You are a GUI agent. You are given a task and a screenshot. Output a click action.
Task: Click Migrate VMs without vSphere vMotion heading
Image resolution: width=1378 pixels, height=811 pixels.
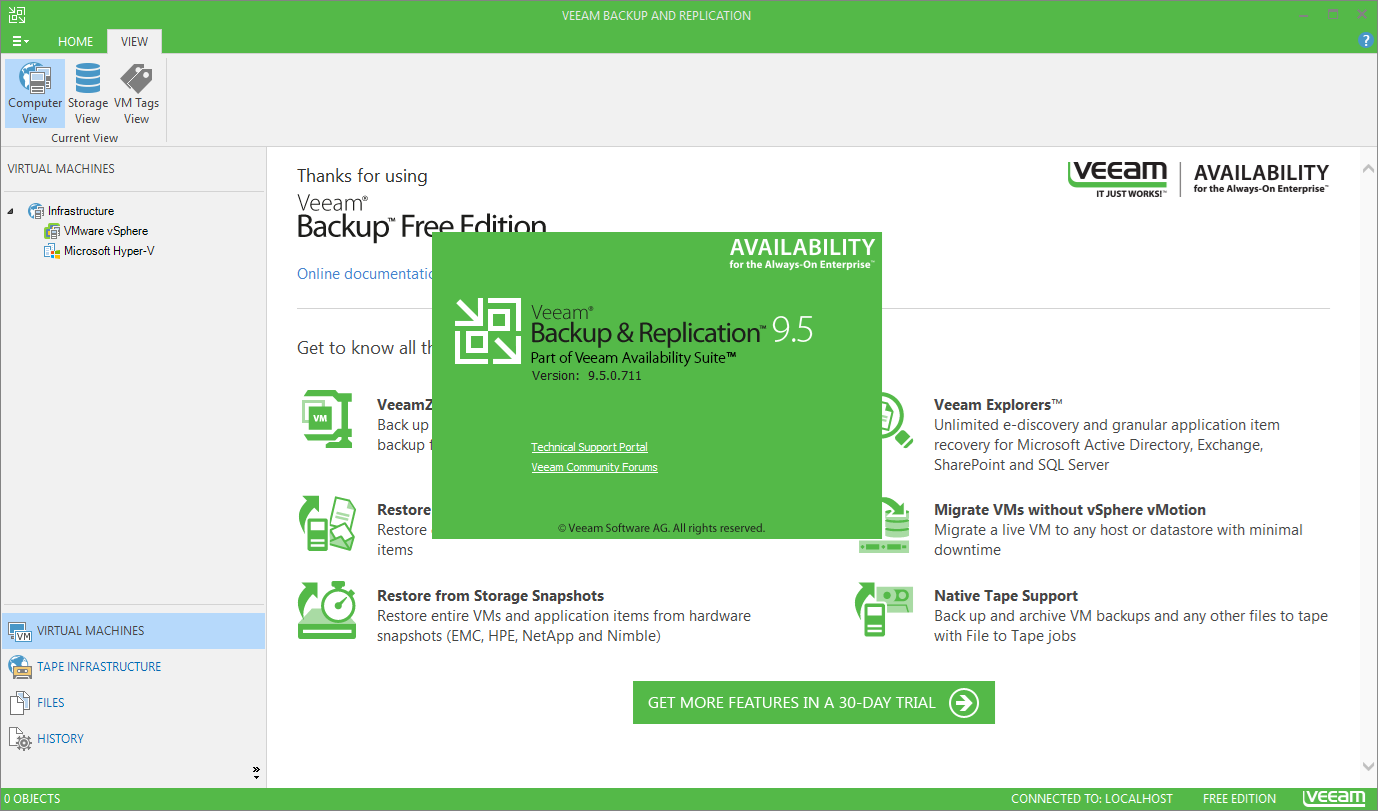pos(1070,510)
